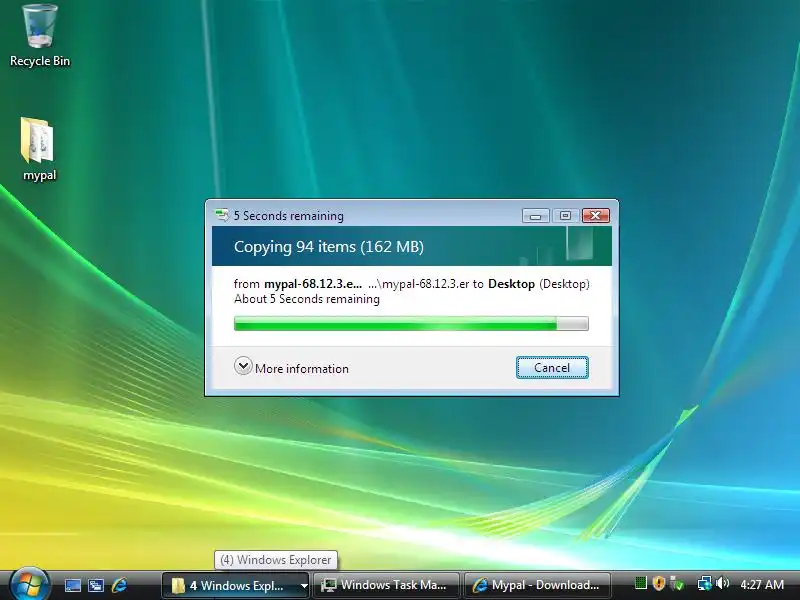Select the mypal folder on the desktop
Screen dimensions: 800x600
(39, 149)
